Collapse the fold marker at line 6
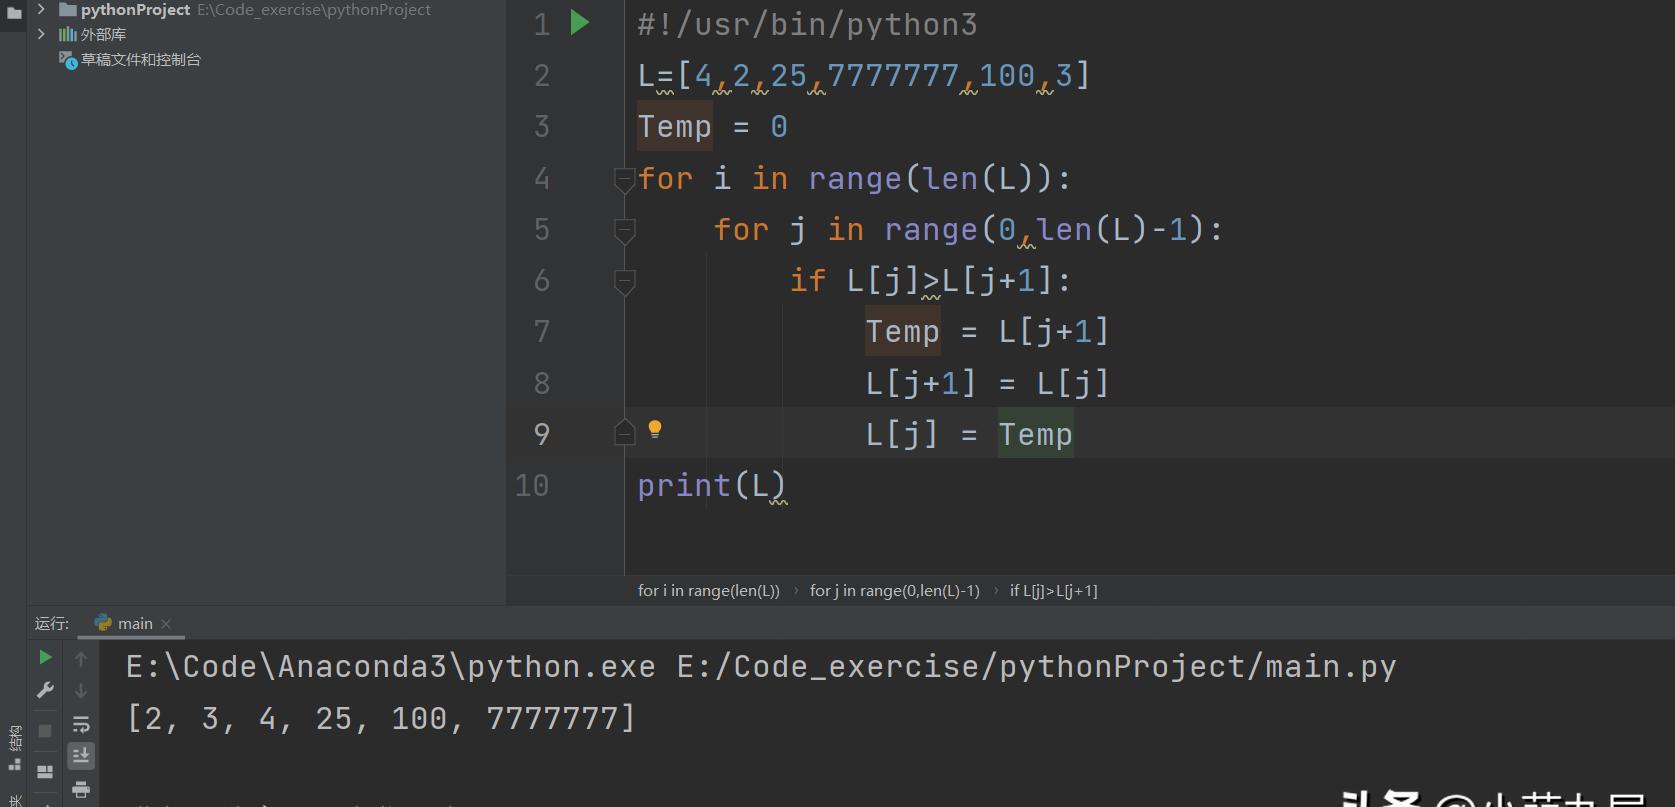 pyautogui.click(x=624, y=281)
